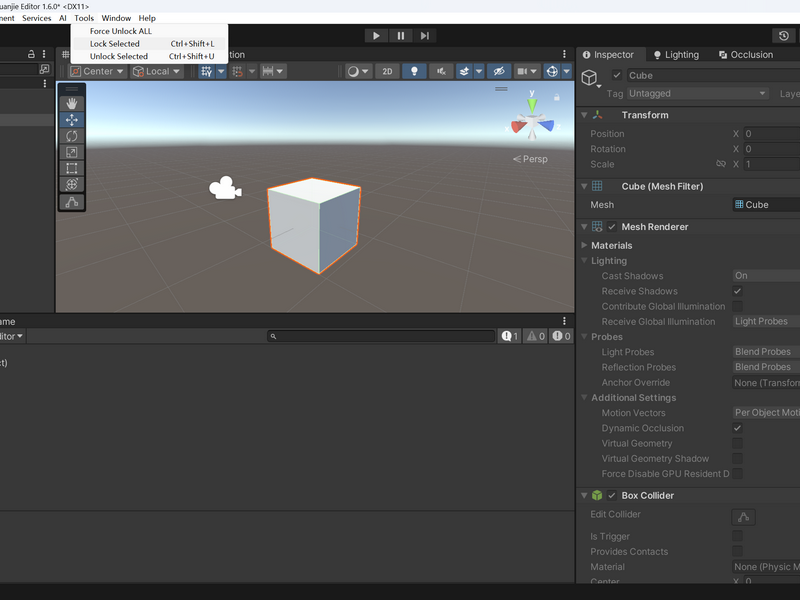Open gizmos dropdown arrow
800x600 pixels.
tap(566, 71)
